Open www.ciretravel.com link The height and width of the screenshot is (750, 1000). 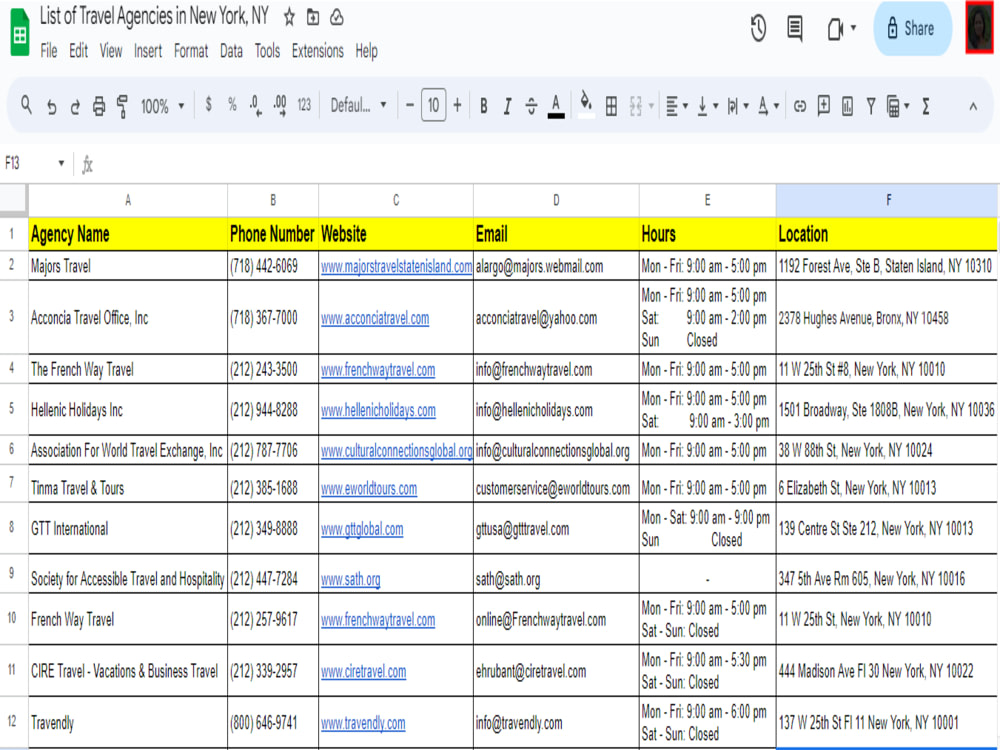click(x=364, y=672)
